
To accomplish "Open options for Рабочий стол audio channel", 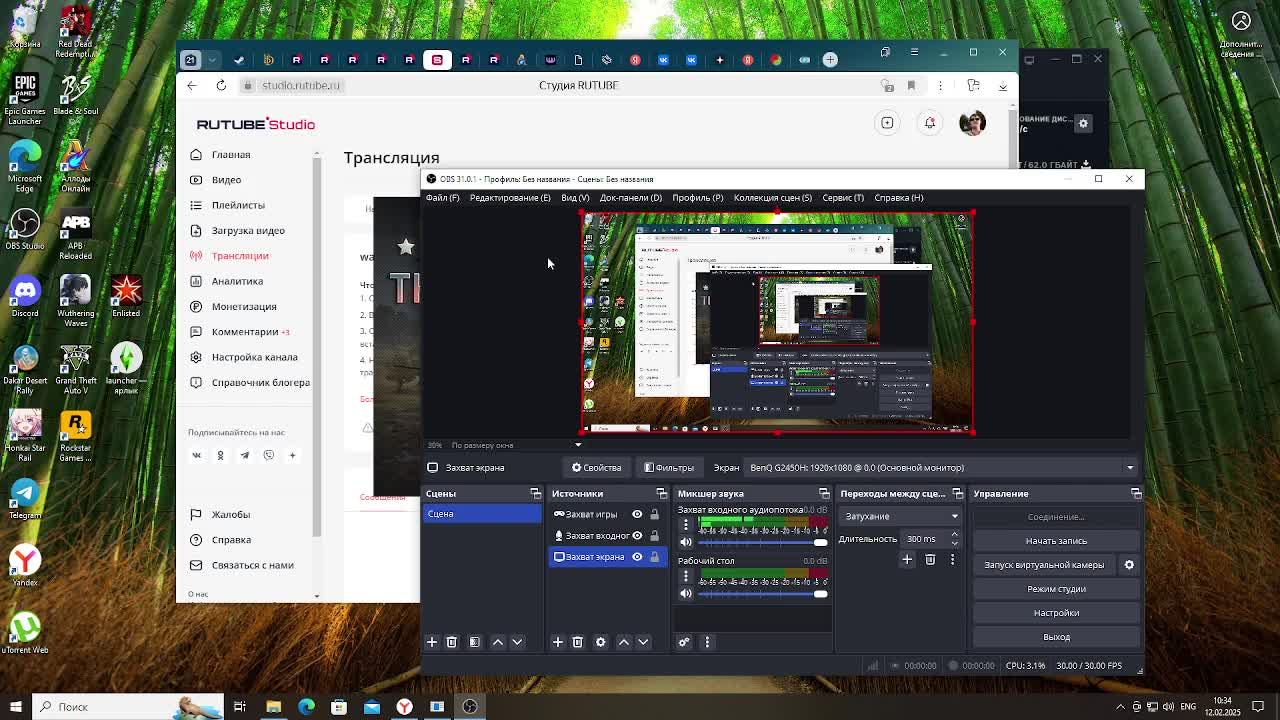I will coord(686,575).
